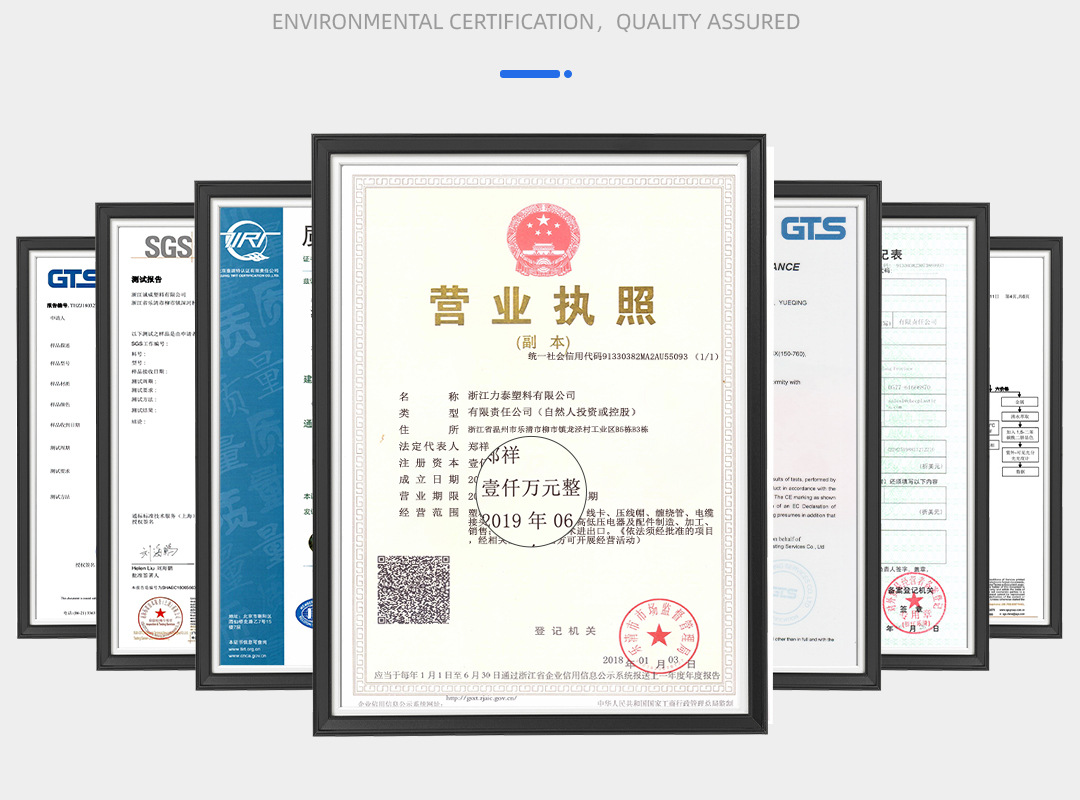1080x800 pixels.
Task: Click the GTS logo on leftmost certificate
Action: coord(72,279)
